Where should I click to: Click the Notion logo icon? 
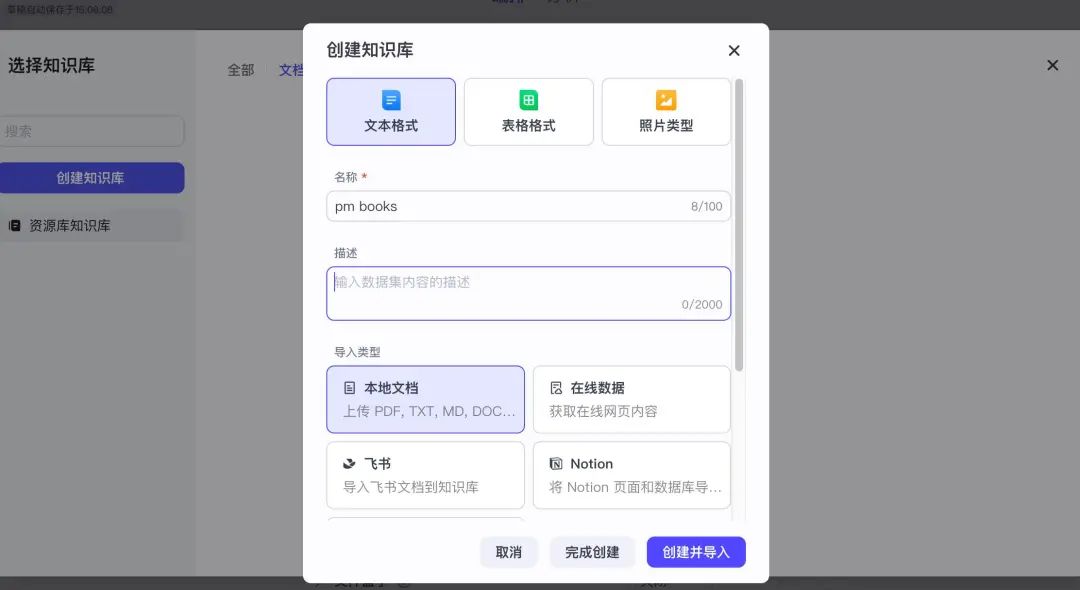tap(556, 463)
